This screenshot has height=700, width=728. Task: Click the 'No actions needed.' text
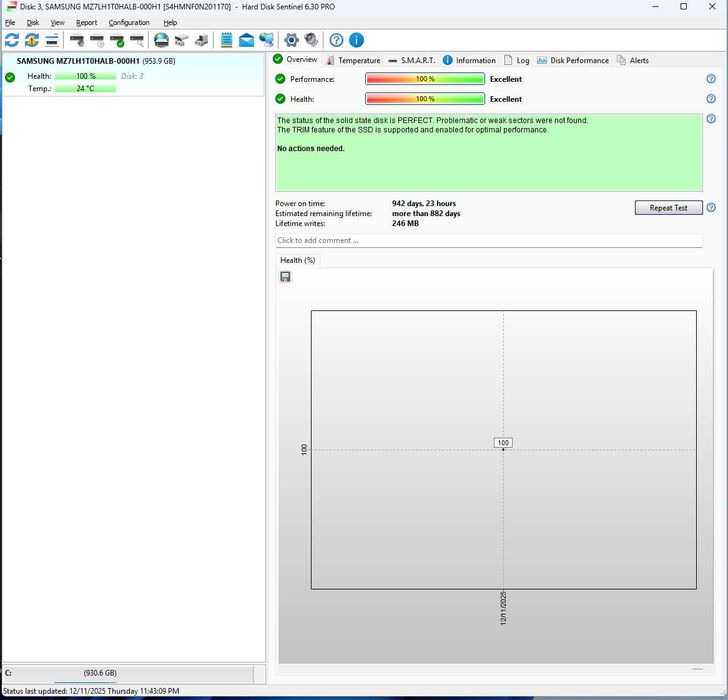pos(311,149)
